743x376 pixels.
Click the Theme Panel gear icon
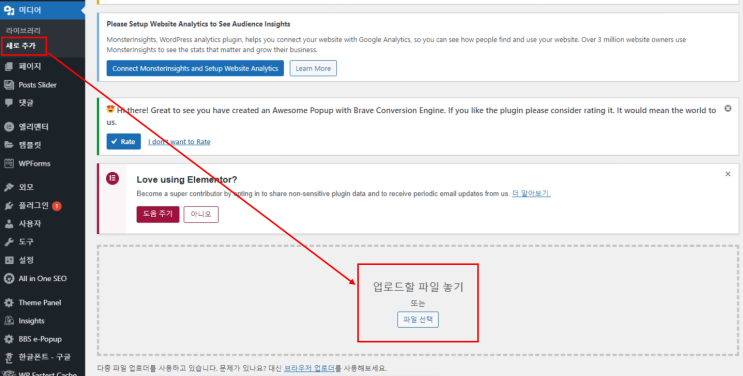pos(9,303)
